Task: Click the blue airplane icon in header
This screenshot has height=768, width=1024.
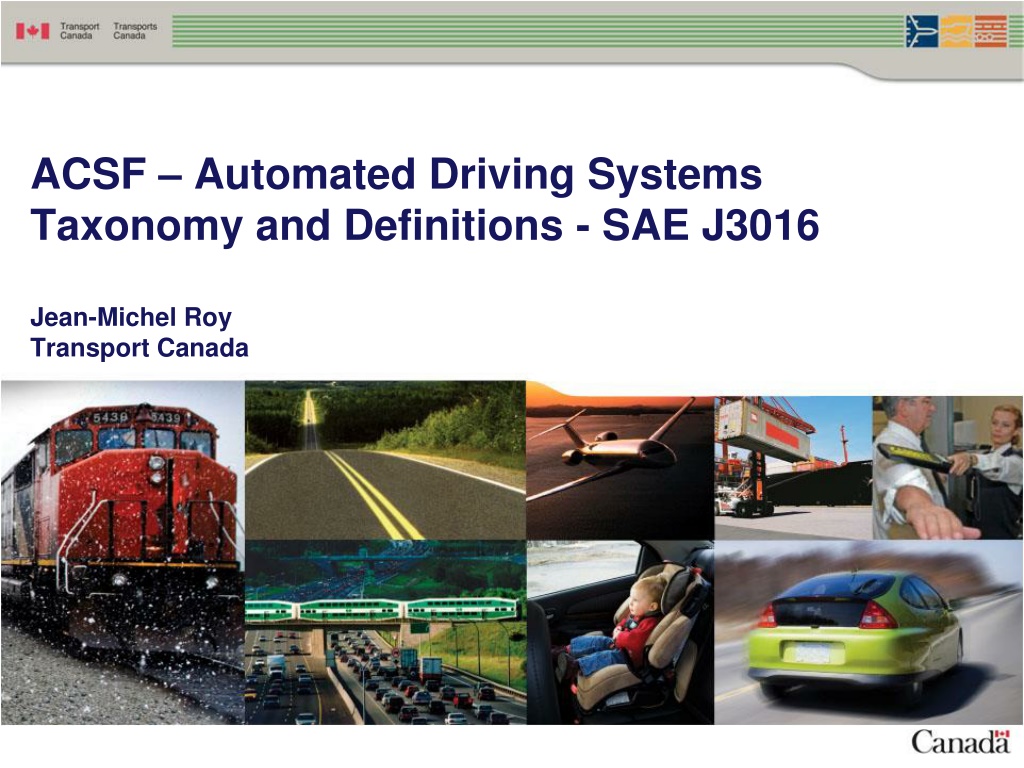Action: click(922, 31)
